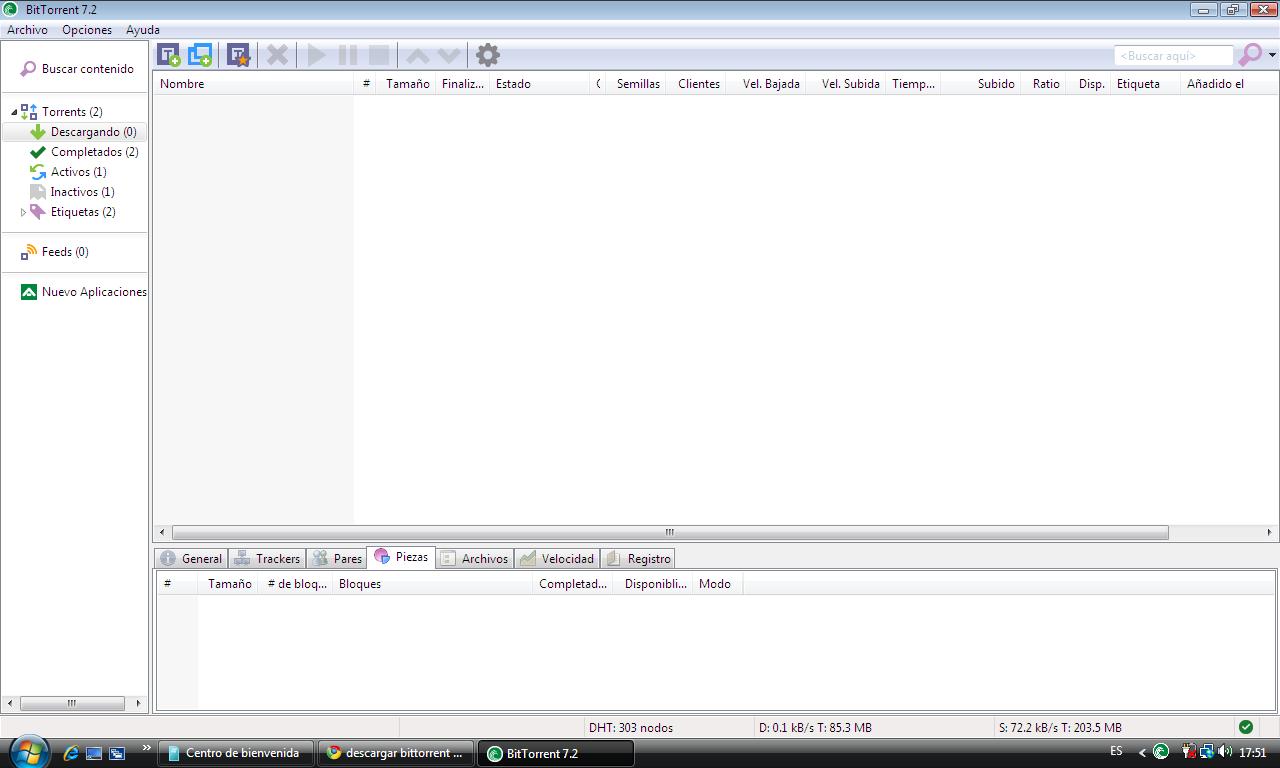Expand the Etiquetas (2) tree node
Image resolution: width=1280 pixels, height=768 pixels.
click(23, 212)
